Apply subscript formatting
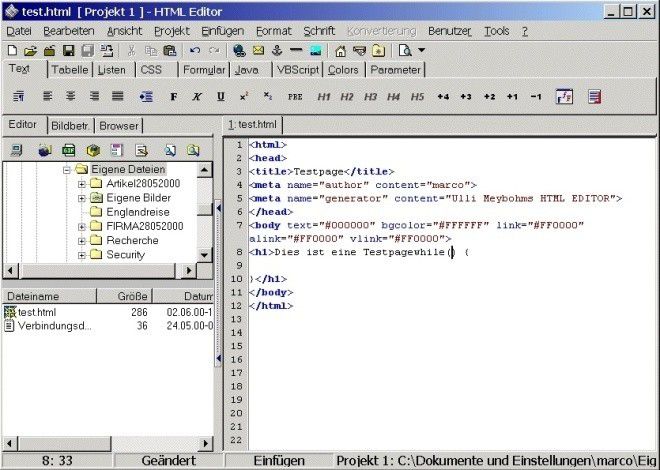The image size is (660, 470). [268, 96]
